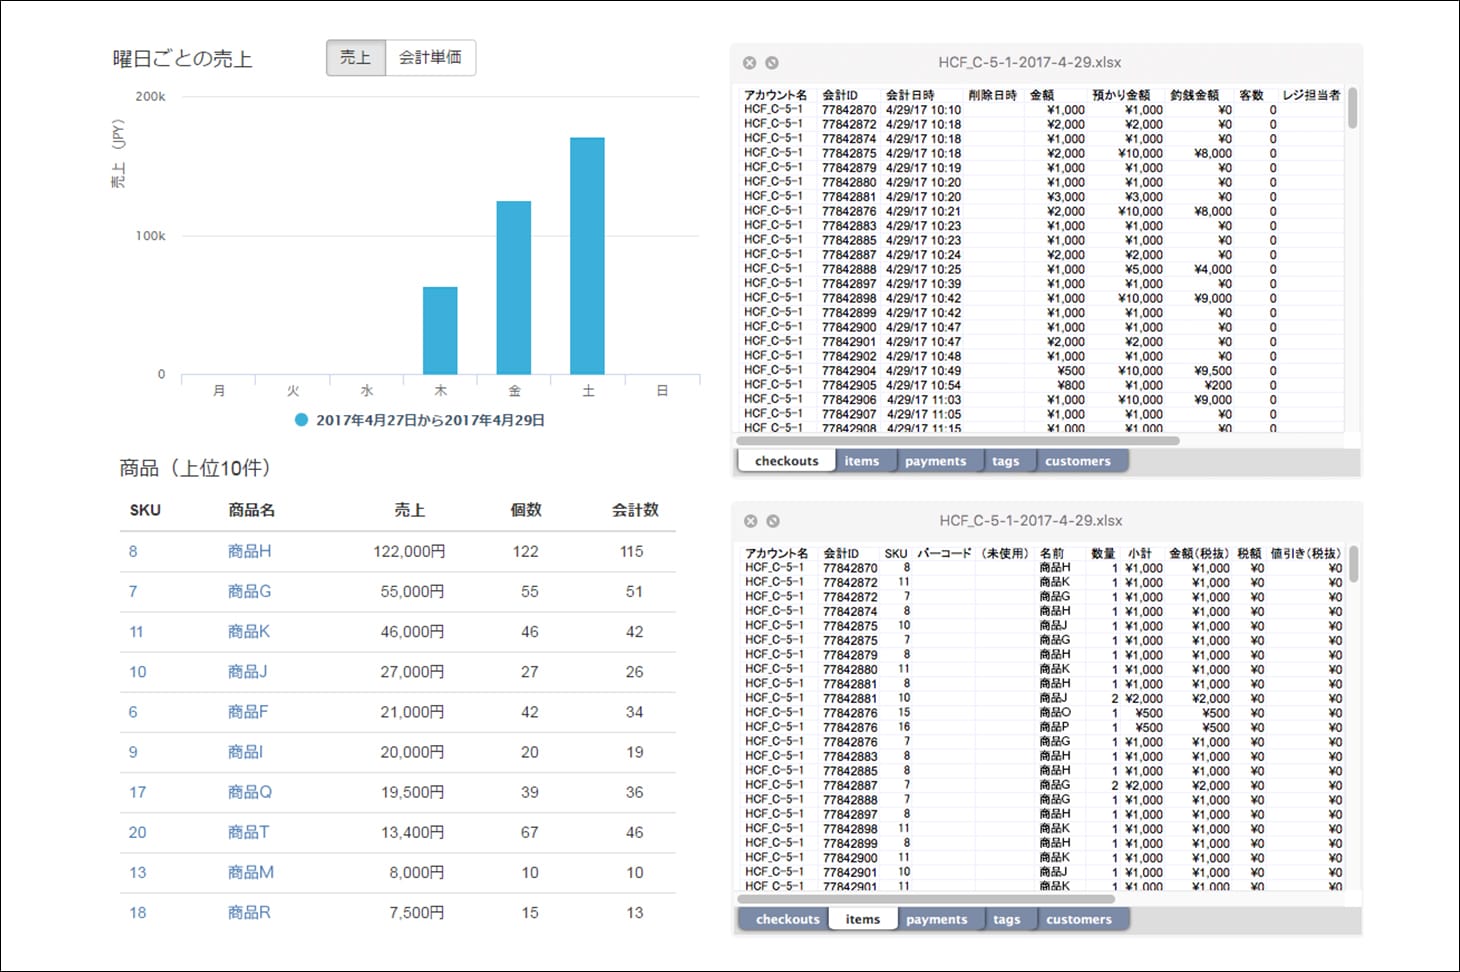Image resolution: width=1460 pixels, height=972 pixels.
Task: Open SKU link 9
Action: pos(133,752)
